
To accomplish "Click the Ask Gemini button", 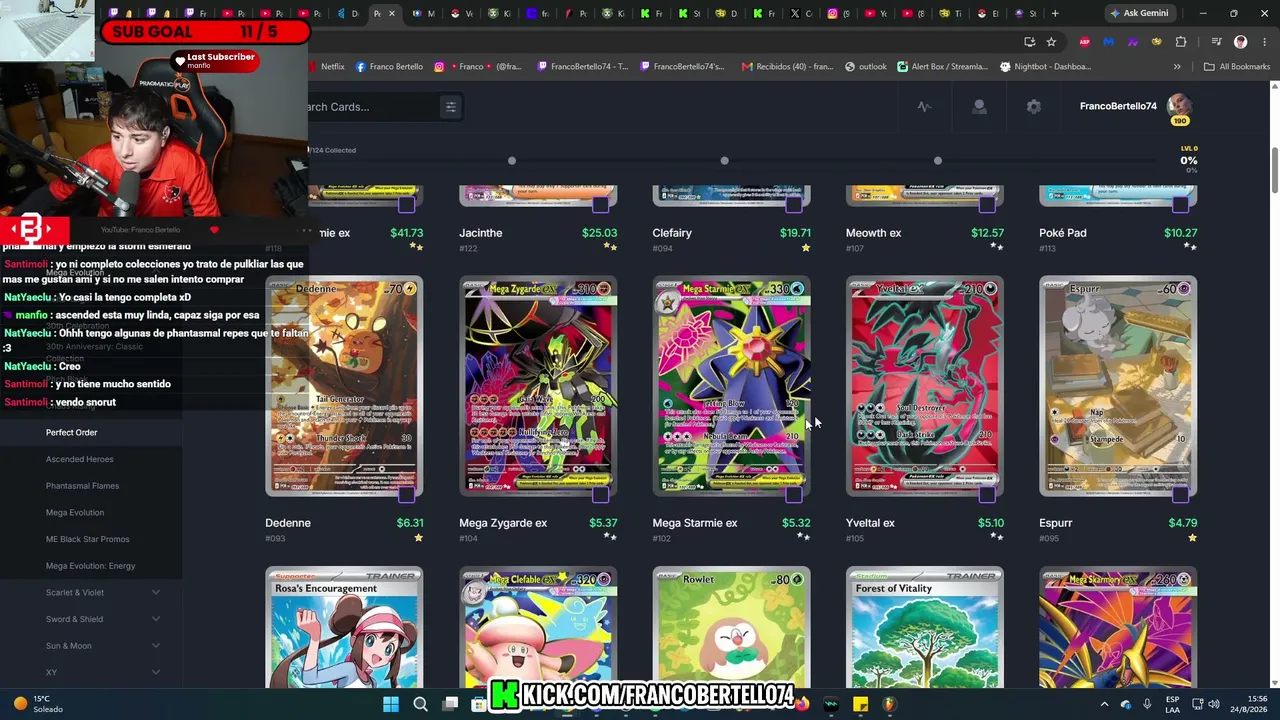I will tap(1138, 14).
